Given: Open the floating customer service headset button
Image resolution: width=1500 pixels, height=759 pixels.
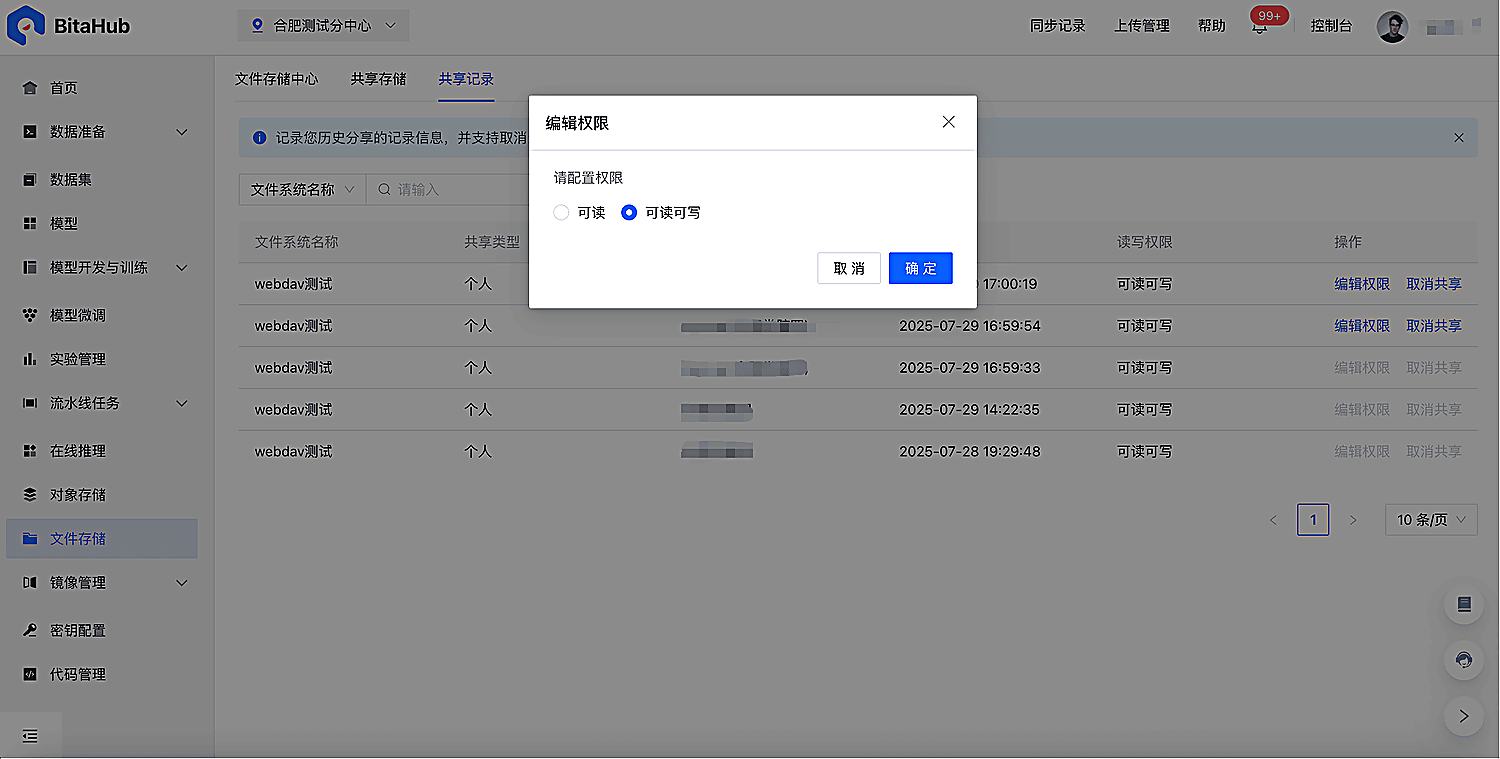Looking at the screenshot, I should [x=1464, y=660].
